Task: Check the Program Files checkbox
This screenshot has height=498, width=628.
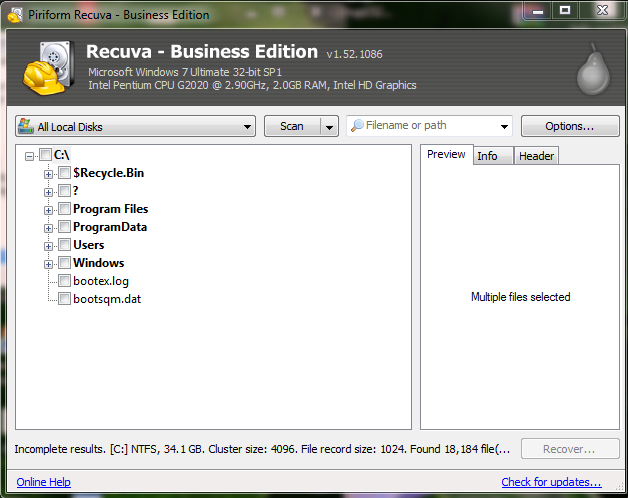Action: (x=64, y=208)
